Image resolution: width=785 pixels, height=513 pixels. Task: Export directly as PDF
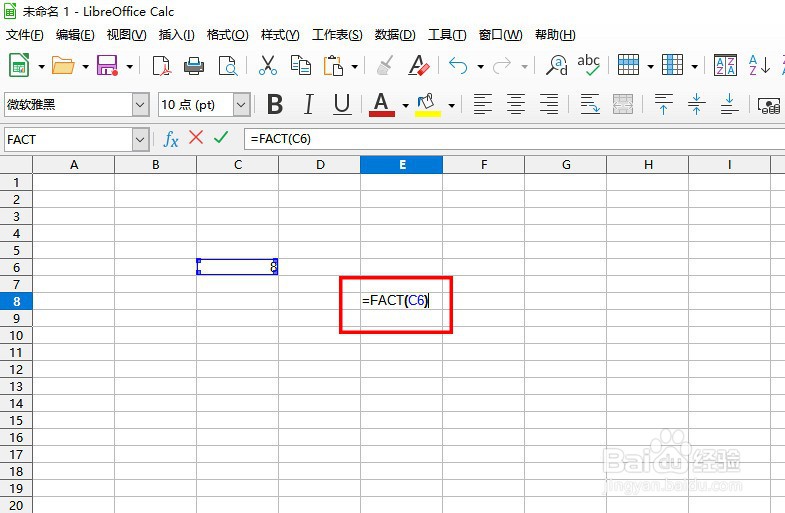[x=161, y=66]
